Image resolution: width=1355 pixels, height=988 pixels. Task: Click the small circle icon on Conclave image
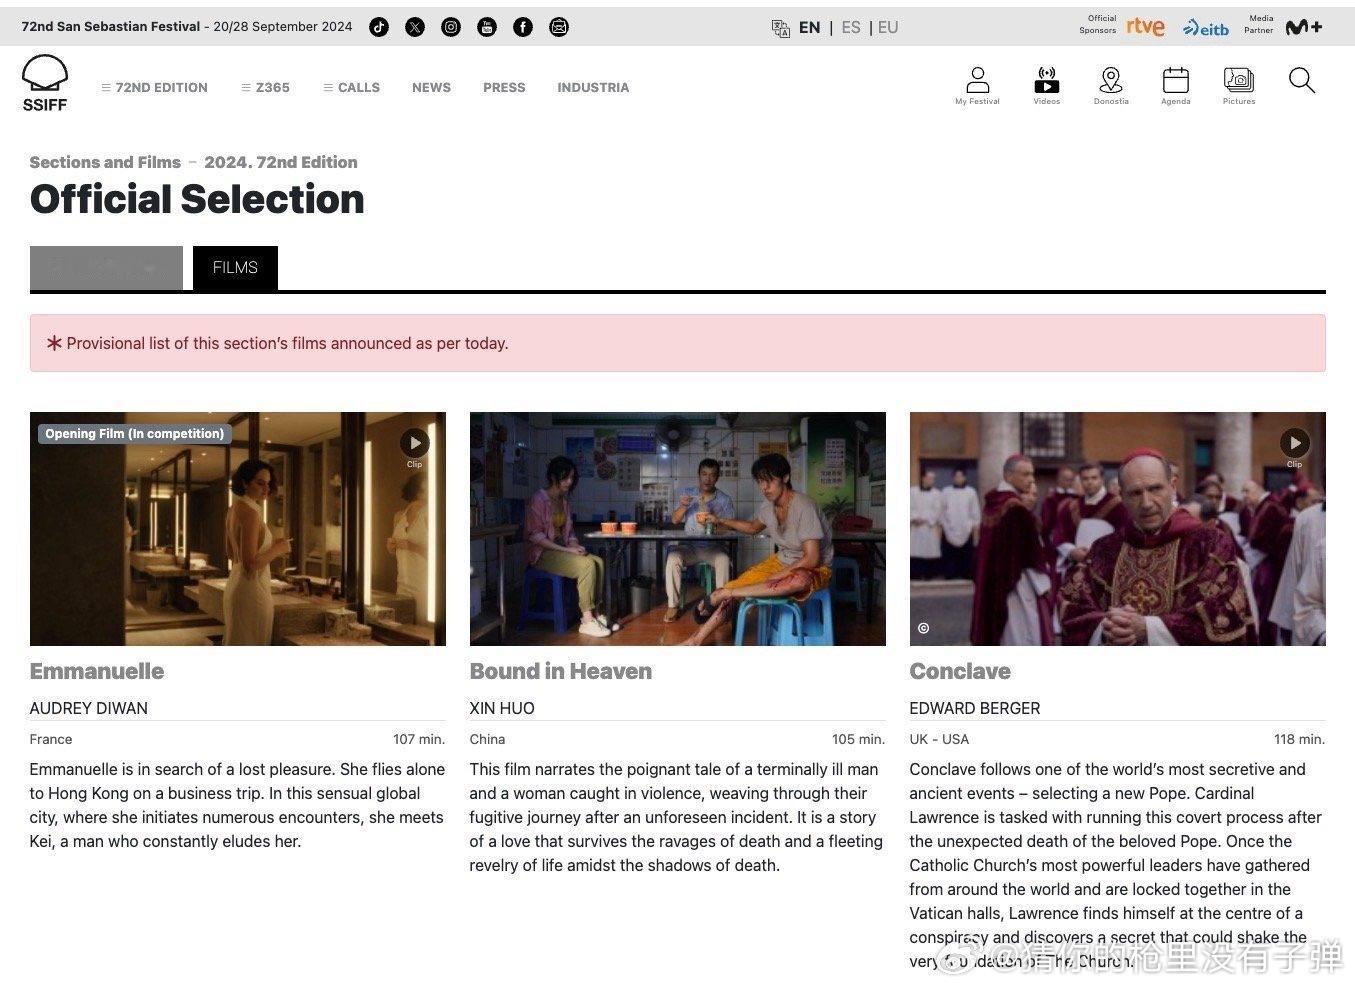click(923, 628)
